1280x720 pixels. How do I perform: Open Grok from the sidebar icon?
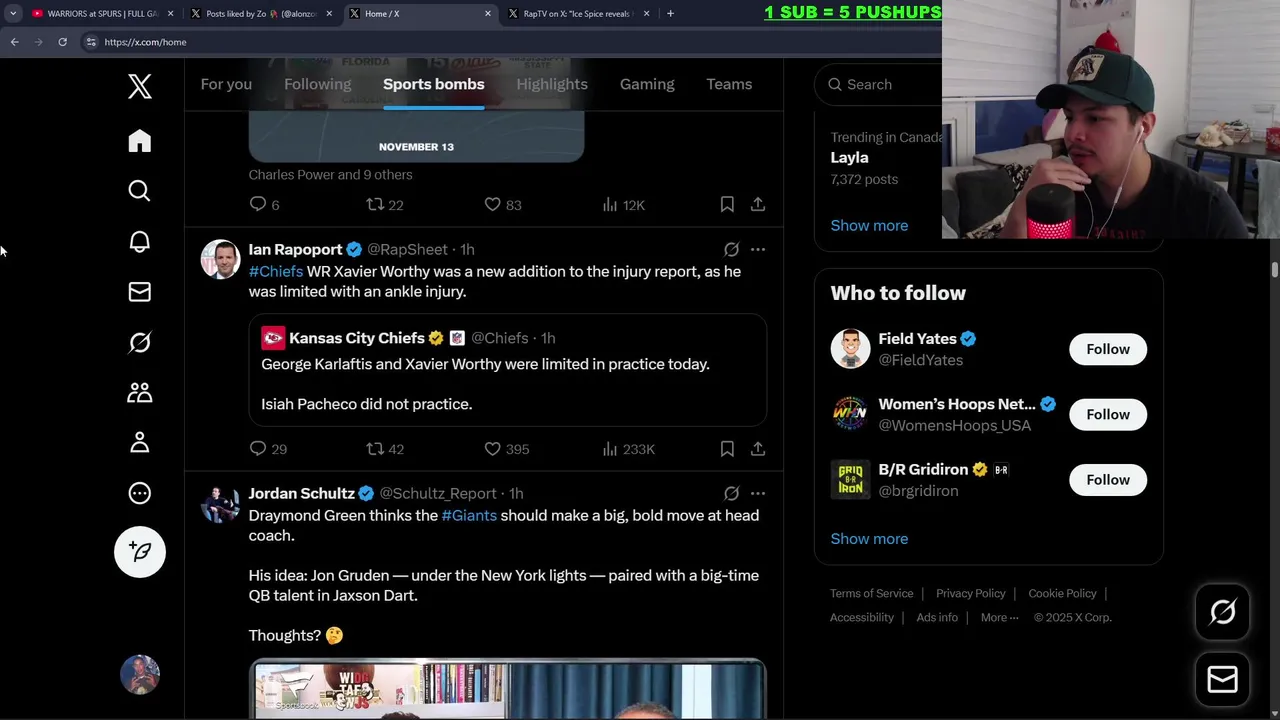(x=140, y=342)
